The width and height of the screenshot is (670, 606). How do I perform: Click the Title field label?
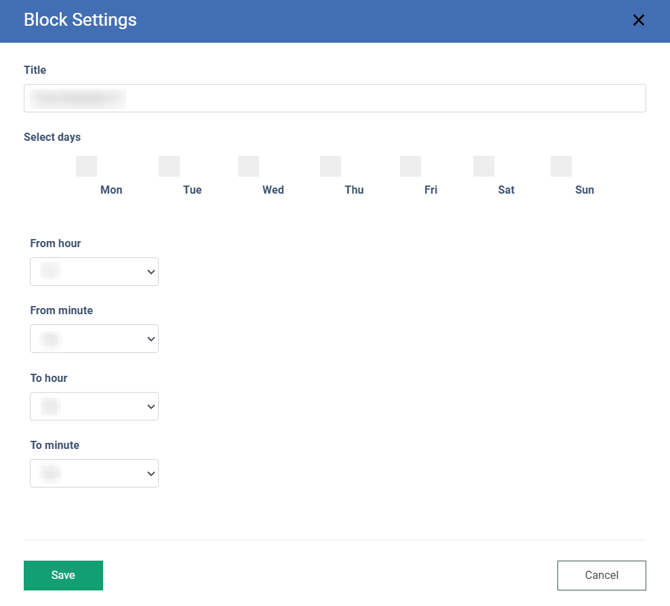[35, 70]
